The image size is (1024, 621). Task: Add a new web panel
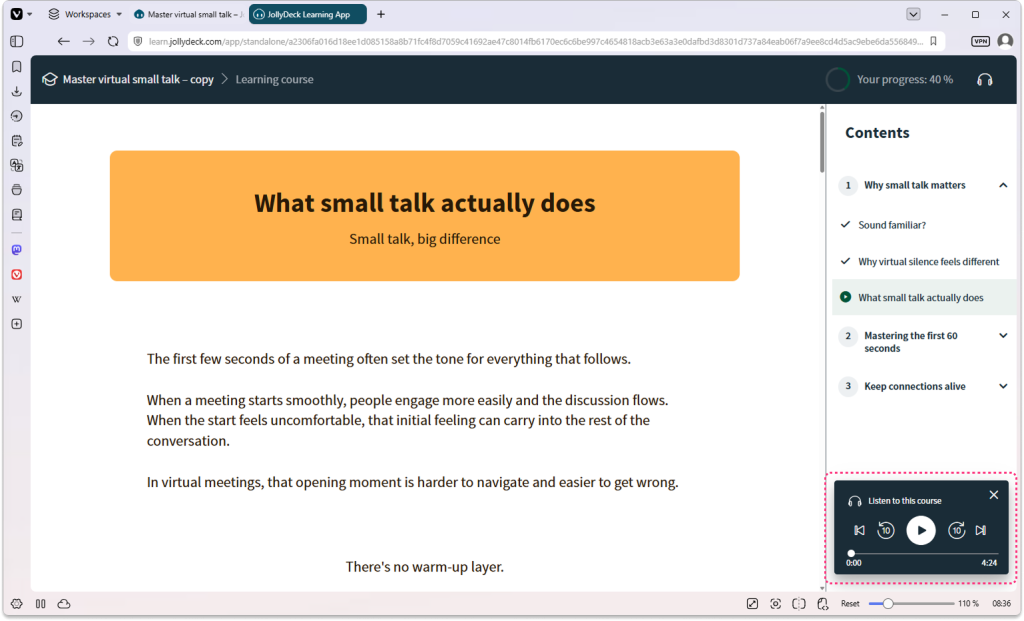[17, 324]
